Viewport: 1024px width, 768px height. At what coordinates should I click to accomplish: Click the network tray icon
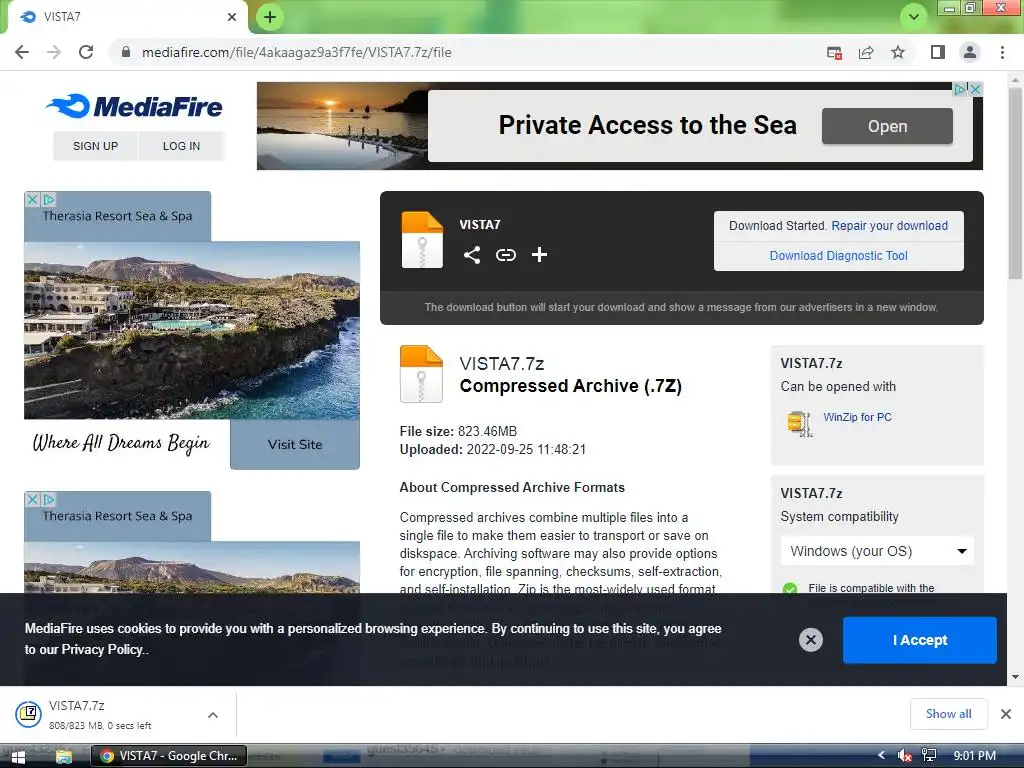tap(929, 756)
